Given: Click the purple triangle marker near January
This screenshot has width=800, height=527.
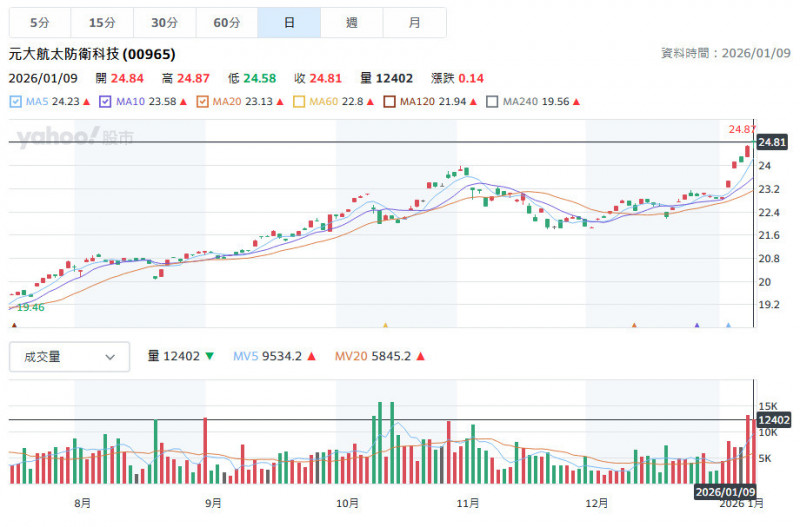Looking at the screenshot, I should [x=697, y=325].
